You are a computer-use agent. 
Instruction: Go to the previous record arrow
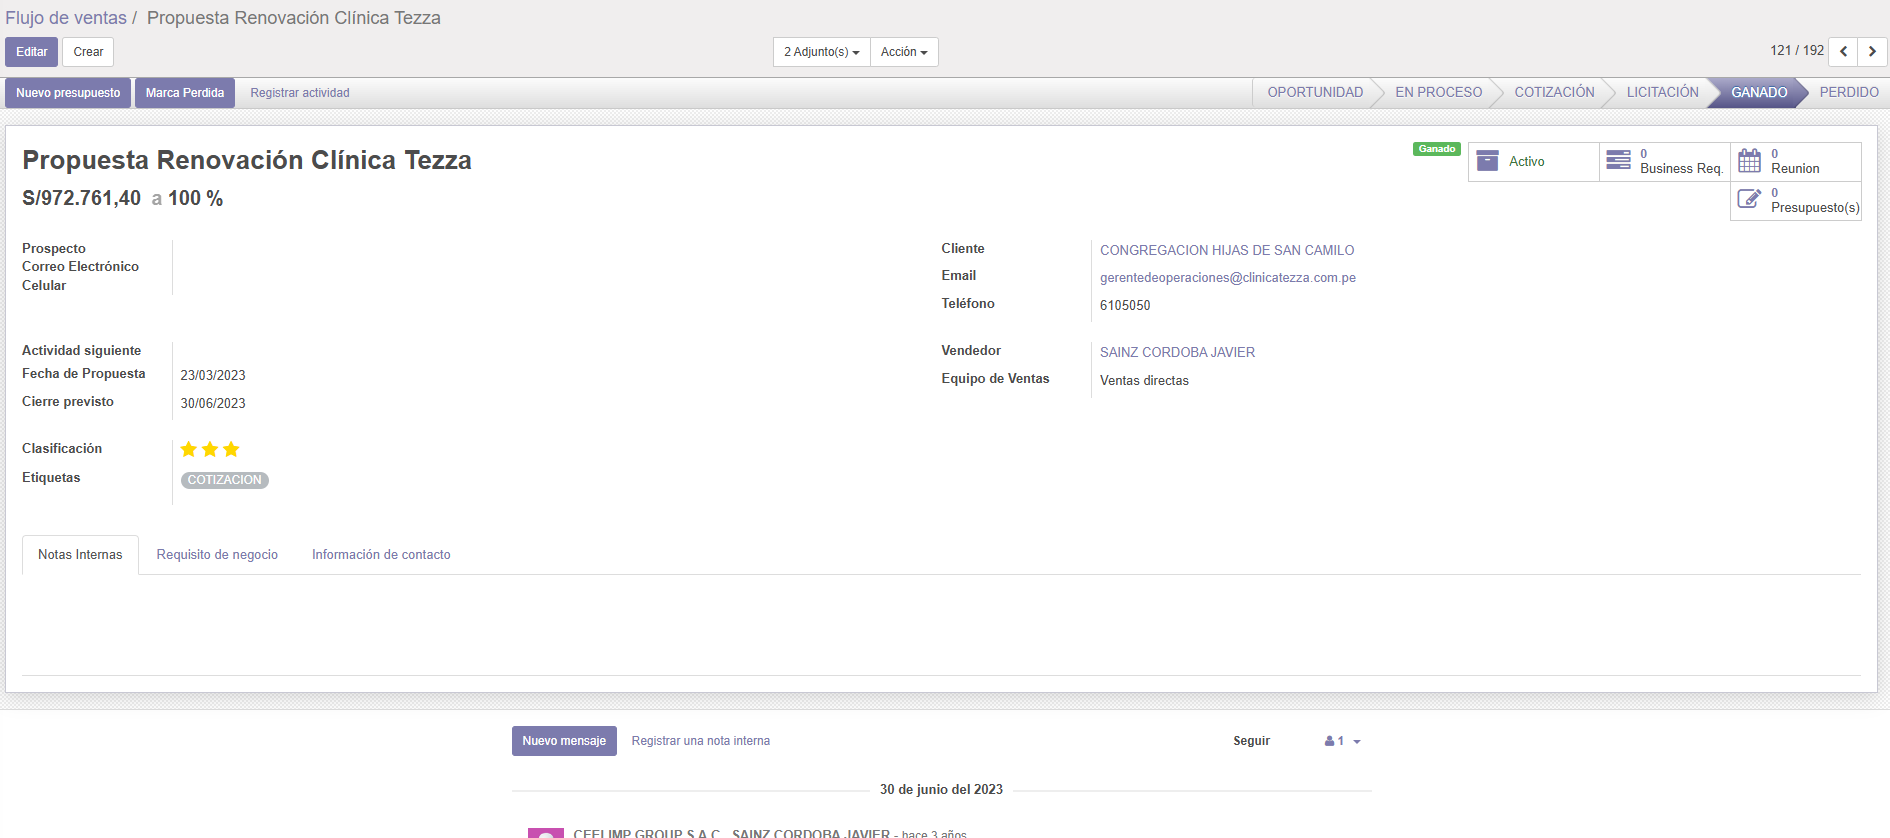point(1843,51)
